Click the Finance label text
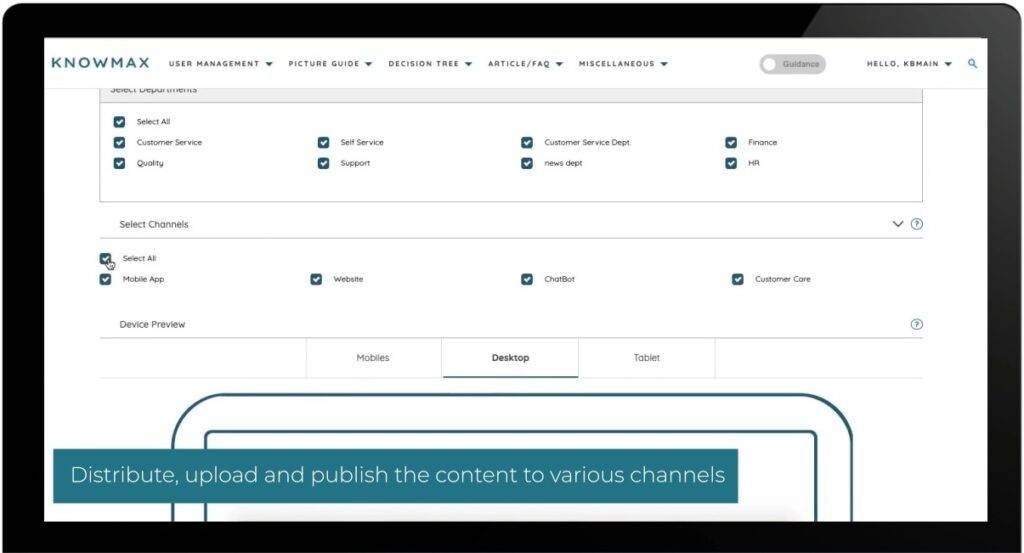The image size is (1024, 553). click(x=762, y=142)
